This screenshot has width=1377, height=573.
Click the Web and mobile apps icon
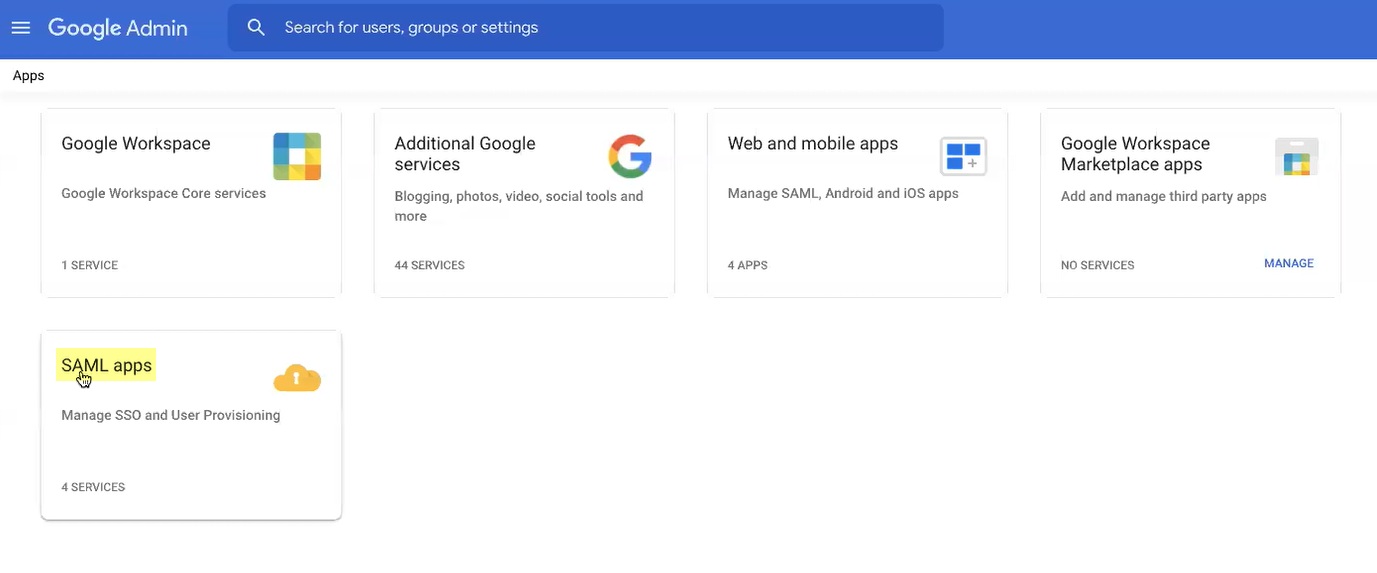point(963,156)
